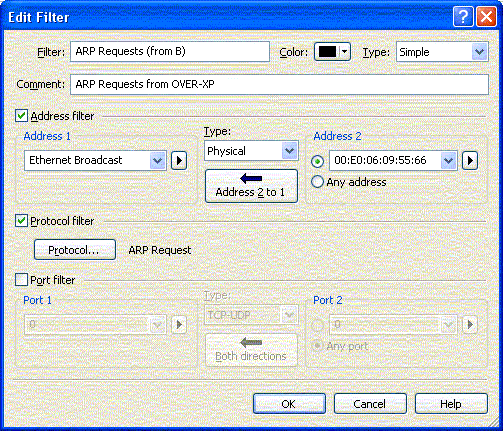Image resolution: width=503 pixels, height=431 pixels.
Task: Toggle the Address filter checkbox
Action: coord(21,116)
